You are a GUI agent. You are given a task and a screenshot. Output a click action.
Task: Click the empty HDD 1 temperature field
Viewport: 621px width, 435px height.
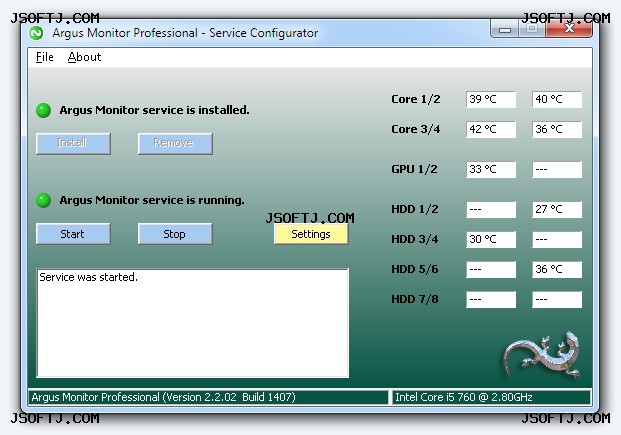pos(491,210)
